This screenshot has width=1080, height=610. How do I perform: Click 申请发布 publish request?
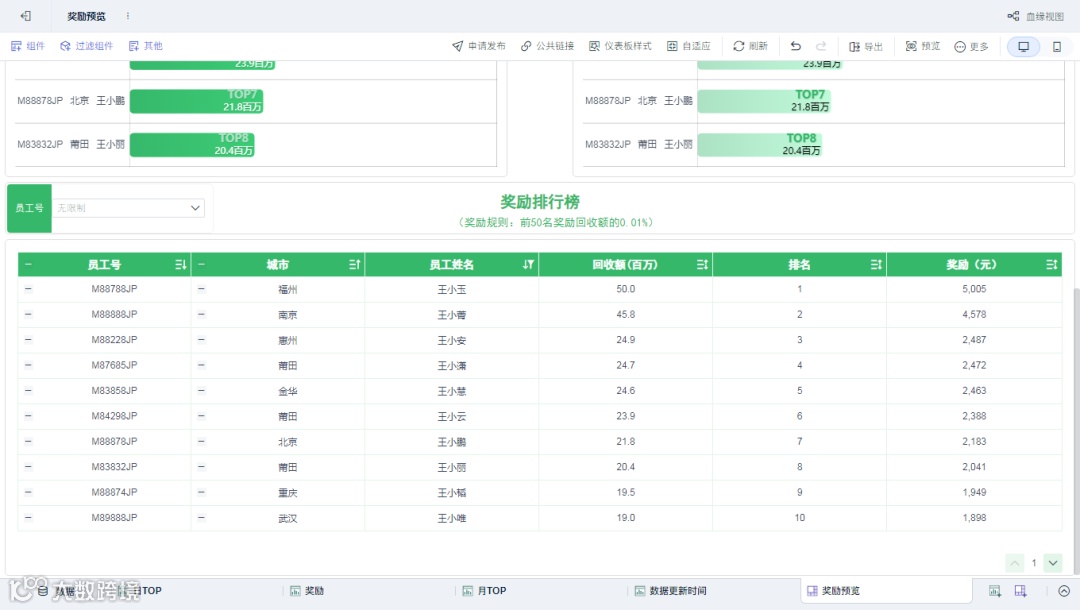coord(479,46)
